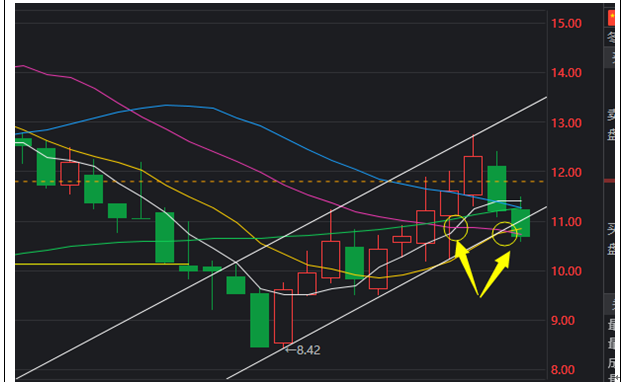Viewport: 626px width, 382px height.
Task: Click the 15.00 price axis label
Action: [x=567, y=23]
